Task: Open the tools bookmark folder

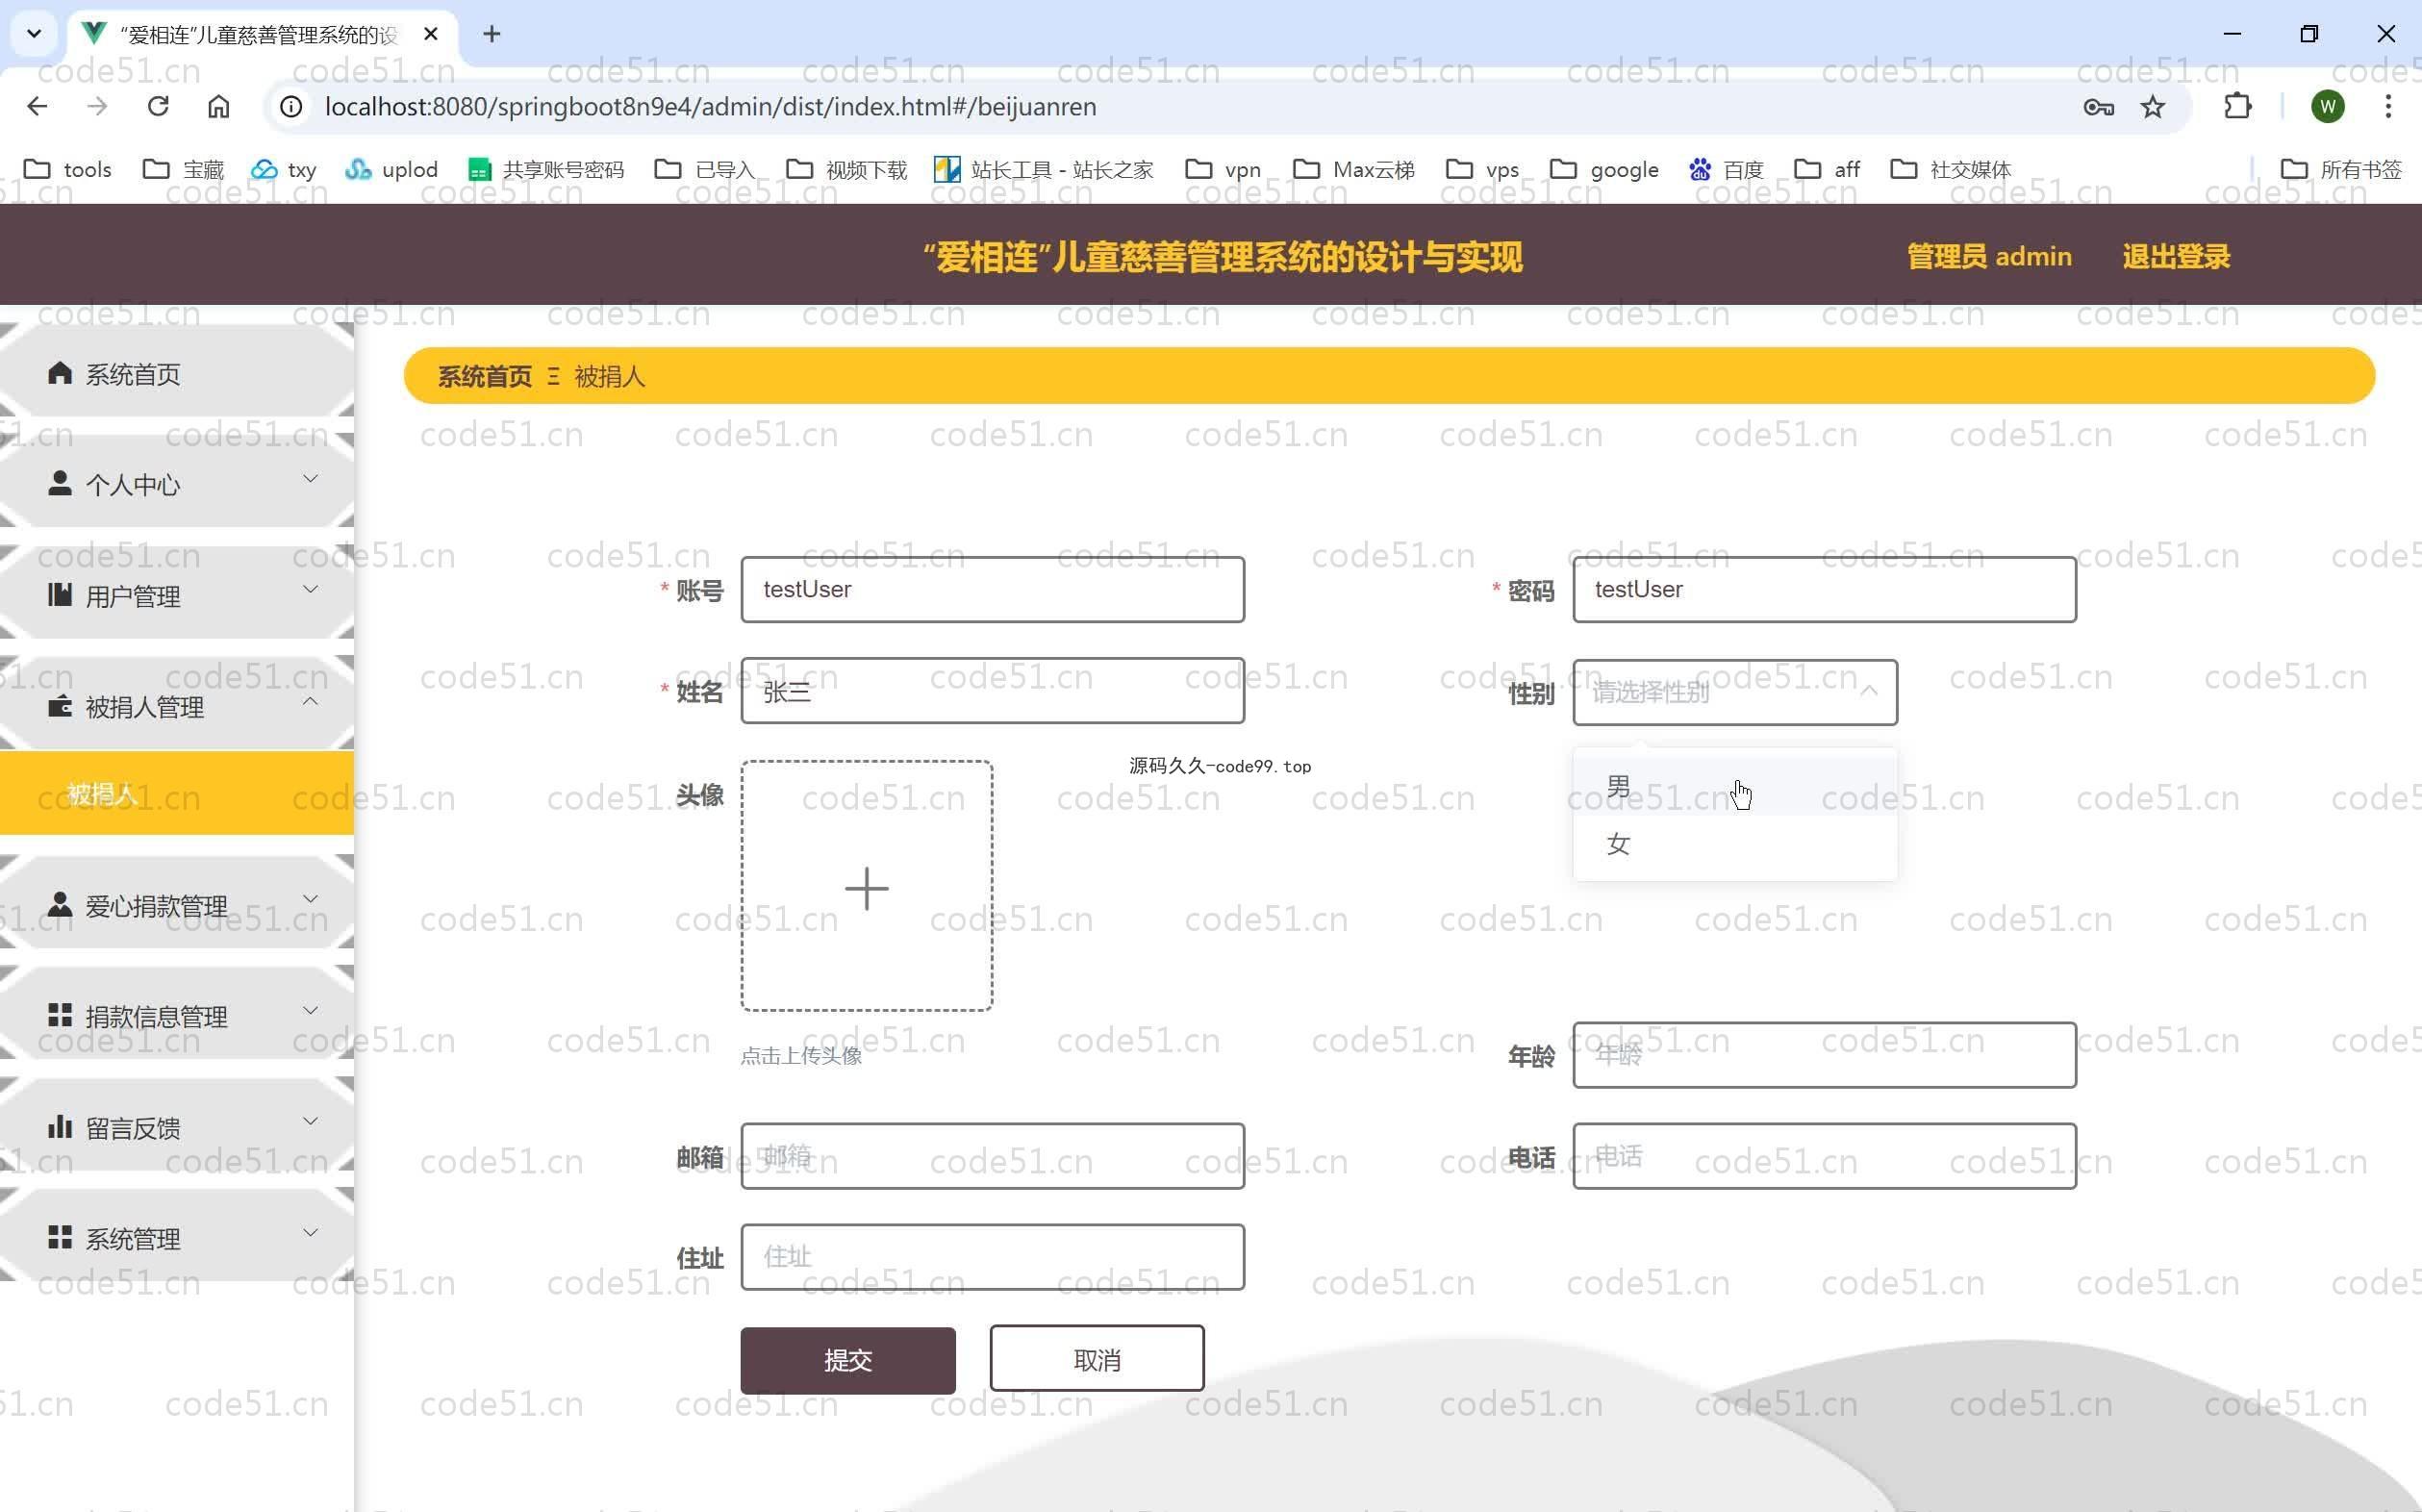Action: click(x=67, y=169)
